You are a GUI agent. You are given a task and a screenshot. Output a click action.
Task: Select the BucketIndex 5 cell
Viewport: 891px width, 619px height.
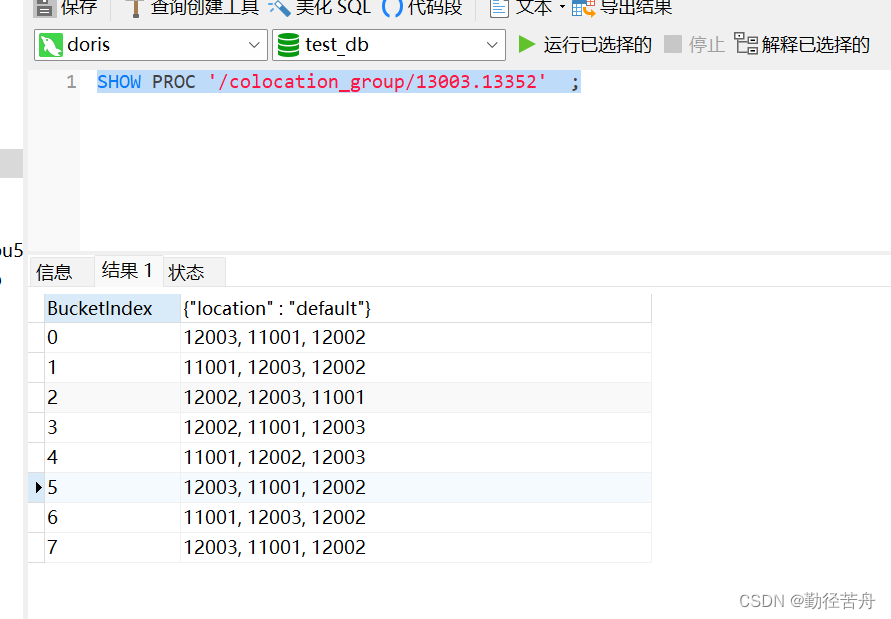pos(113,488)
